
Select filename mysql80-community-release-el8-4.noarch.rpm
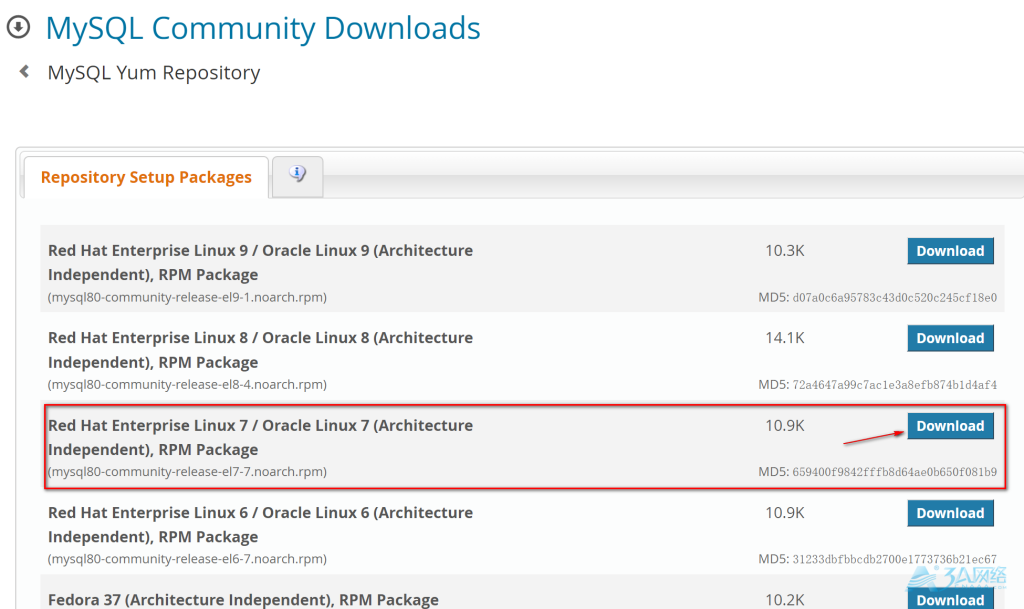pos(187,384)
